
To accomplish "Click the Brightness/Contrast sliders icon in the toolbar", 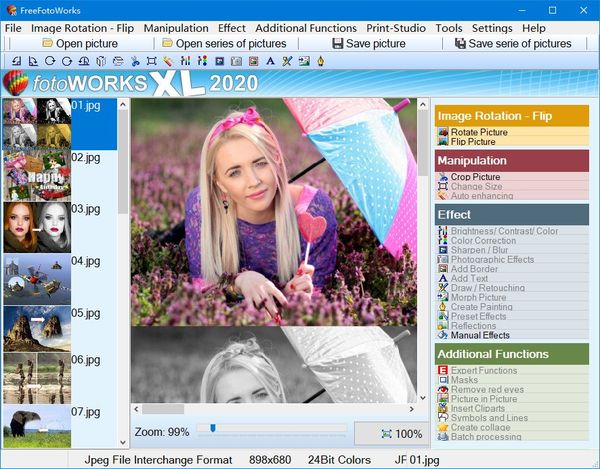I will [185, 61].
